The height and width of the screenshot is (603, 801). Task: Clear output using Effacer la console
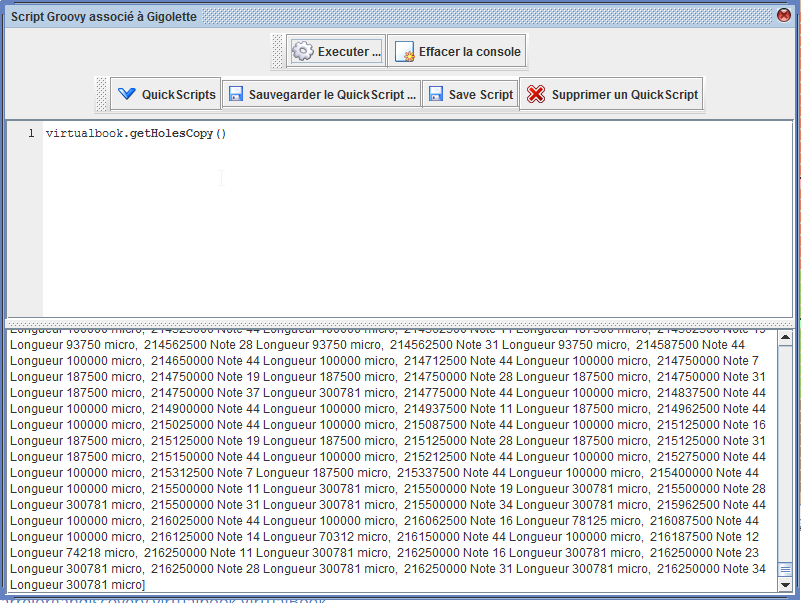pos(456,52)
